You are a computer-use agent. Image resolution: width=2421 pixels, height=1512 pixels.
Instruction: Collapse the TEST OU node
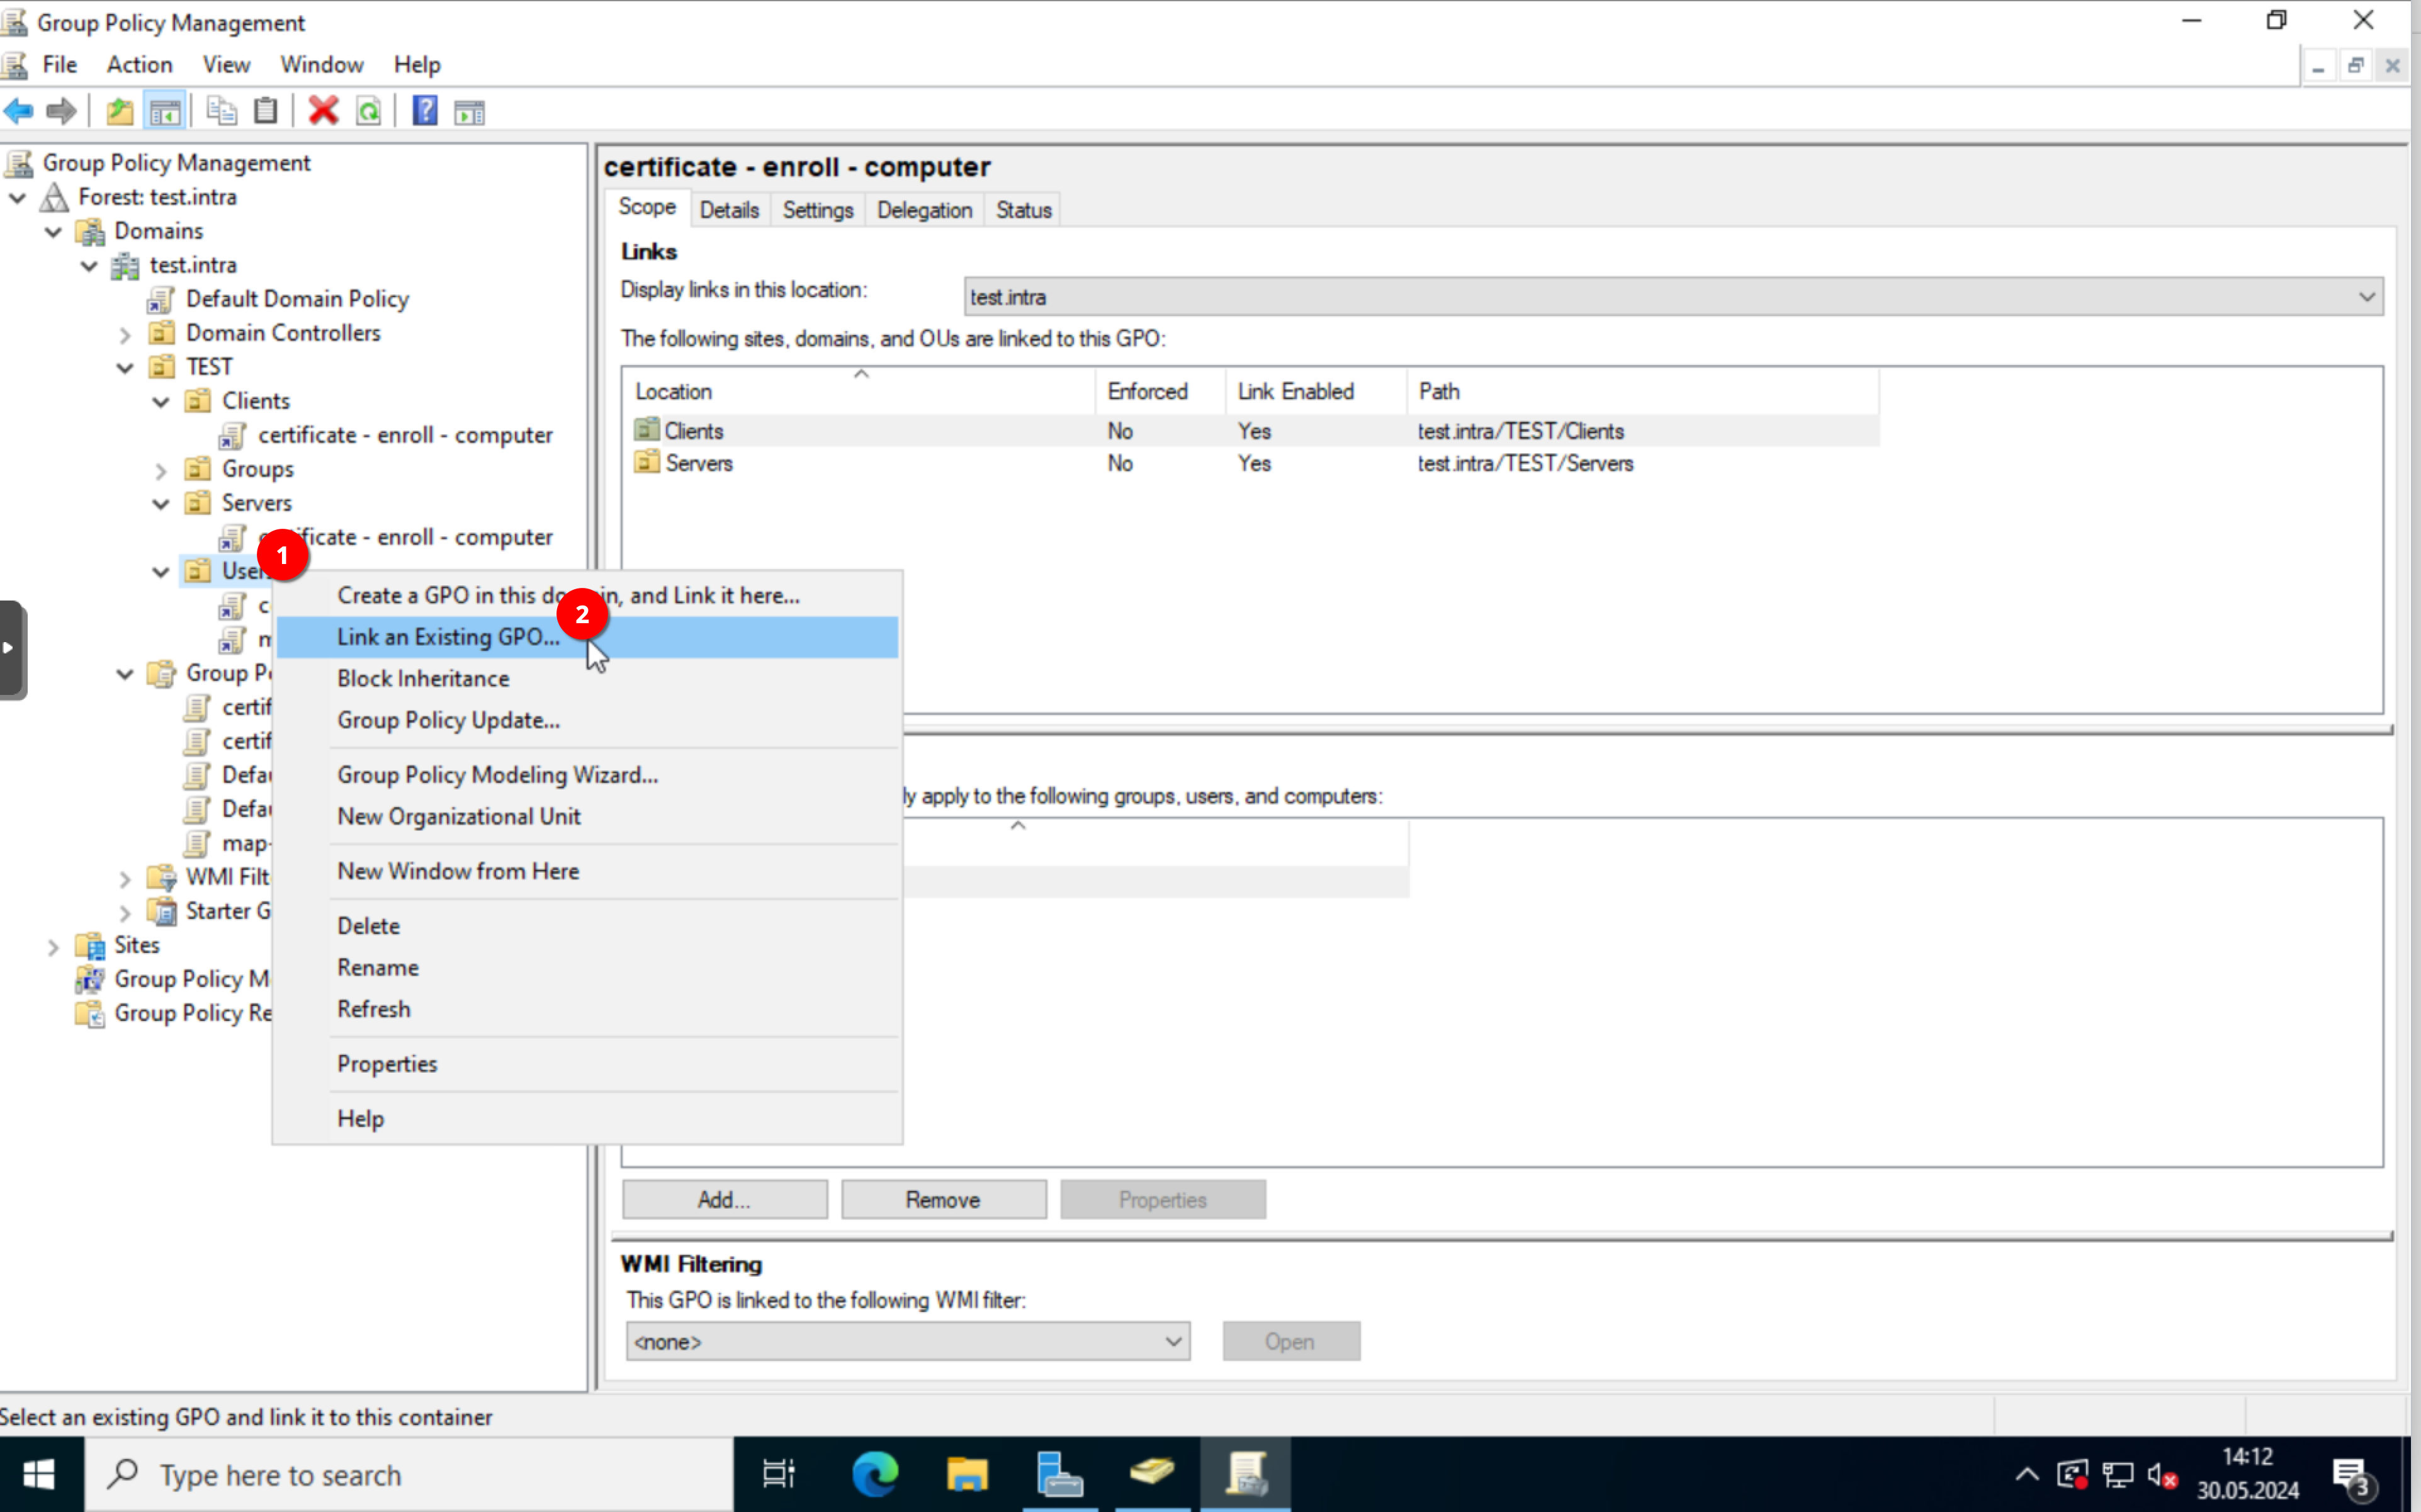pyautogui.click(x=125, y=368)
